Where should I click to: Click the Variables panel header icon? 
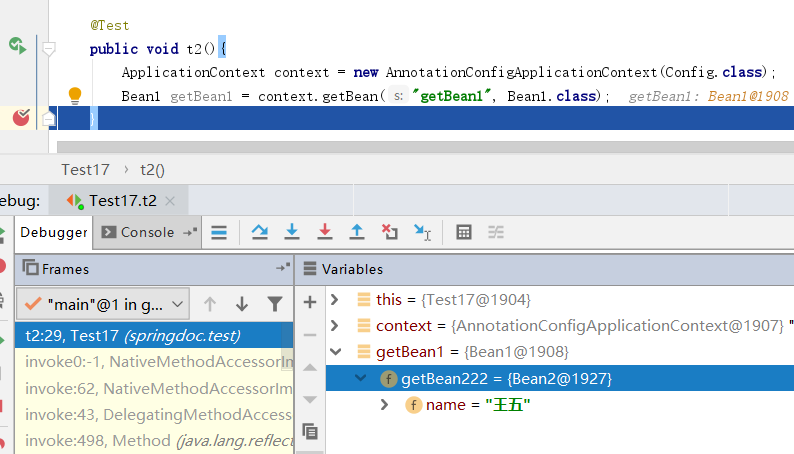coord(310,269)
